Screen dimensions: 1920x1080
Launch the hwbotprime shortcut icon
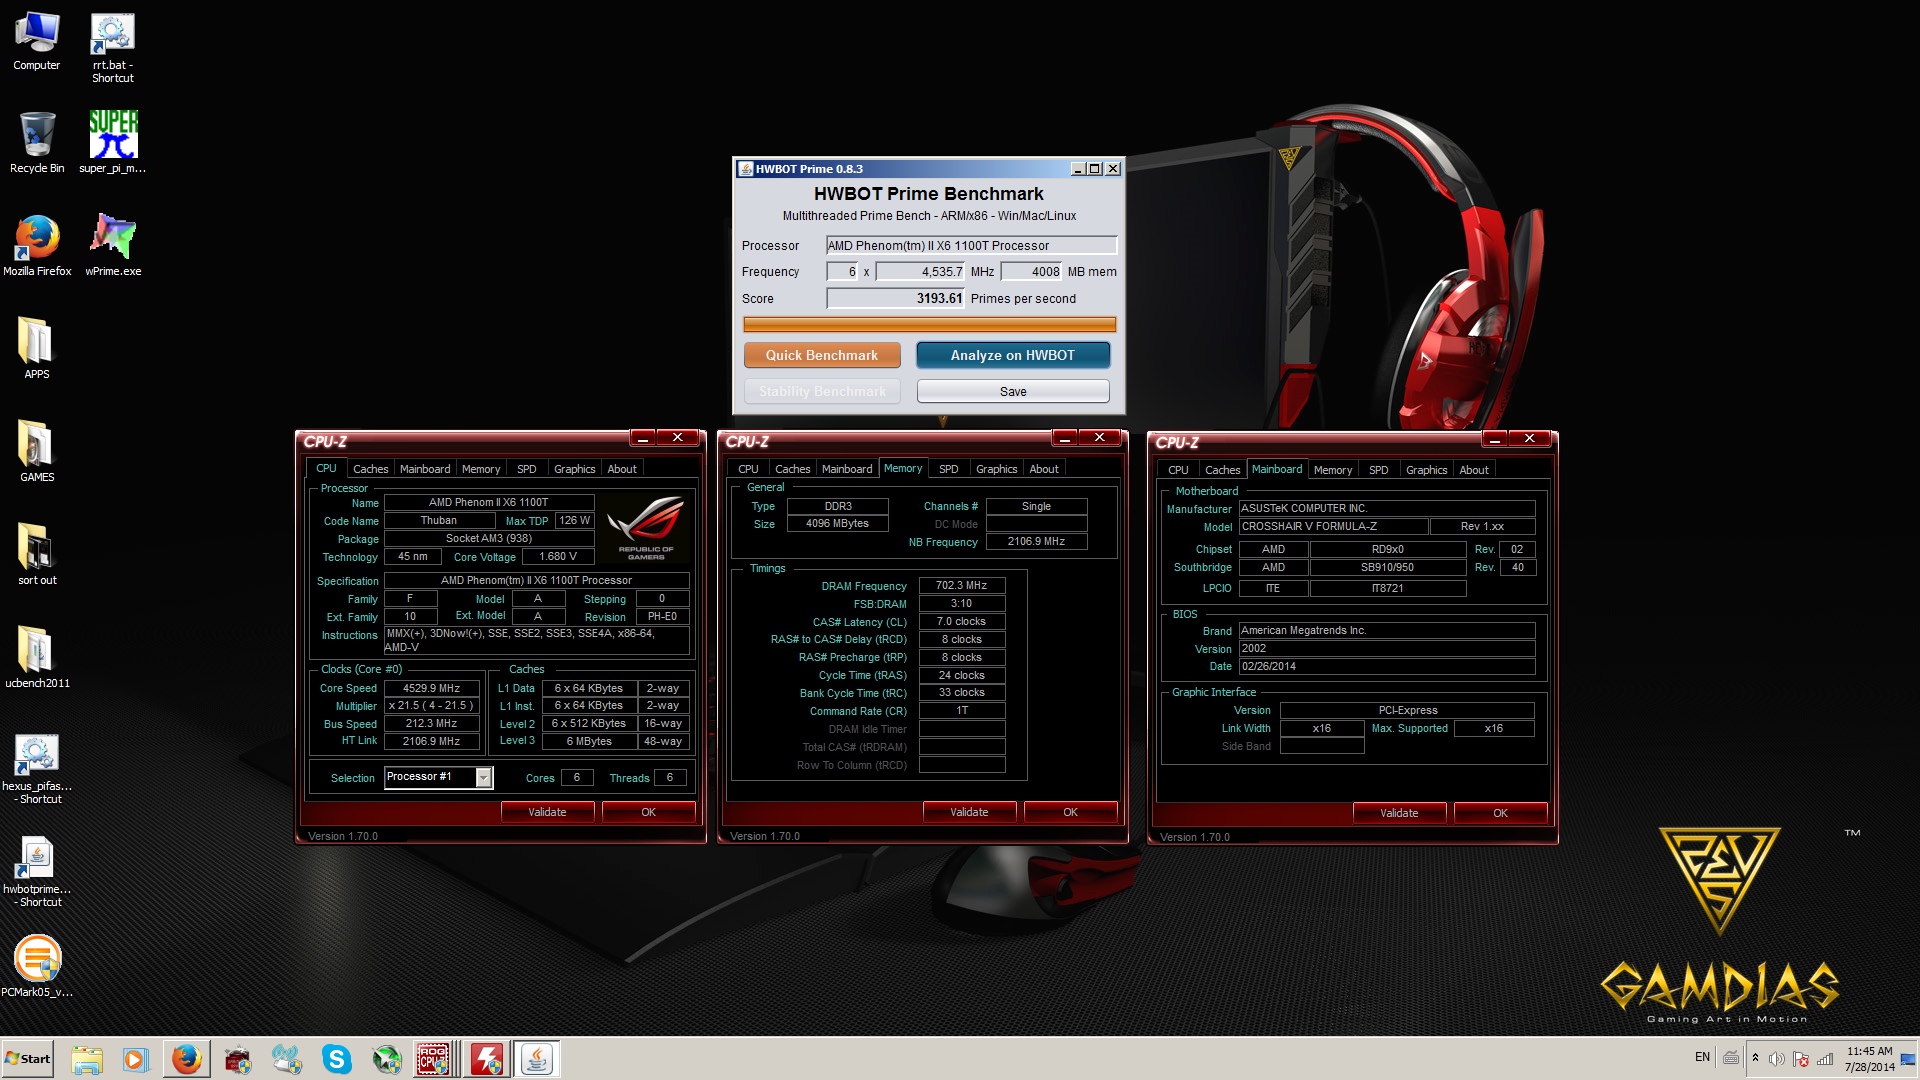37,871
